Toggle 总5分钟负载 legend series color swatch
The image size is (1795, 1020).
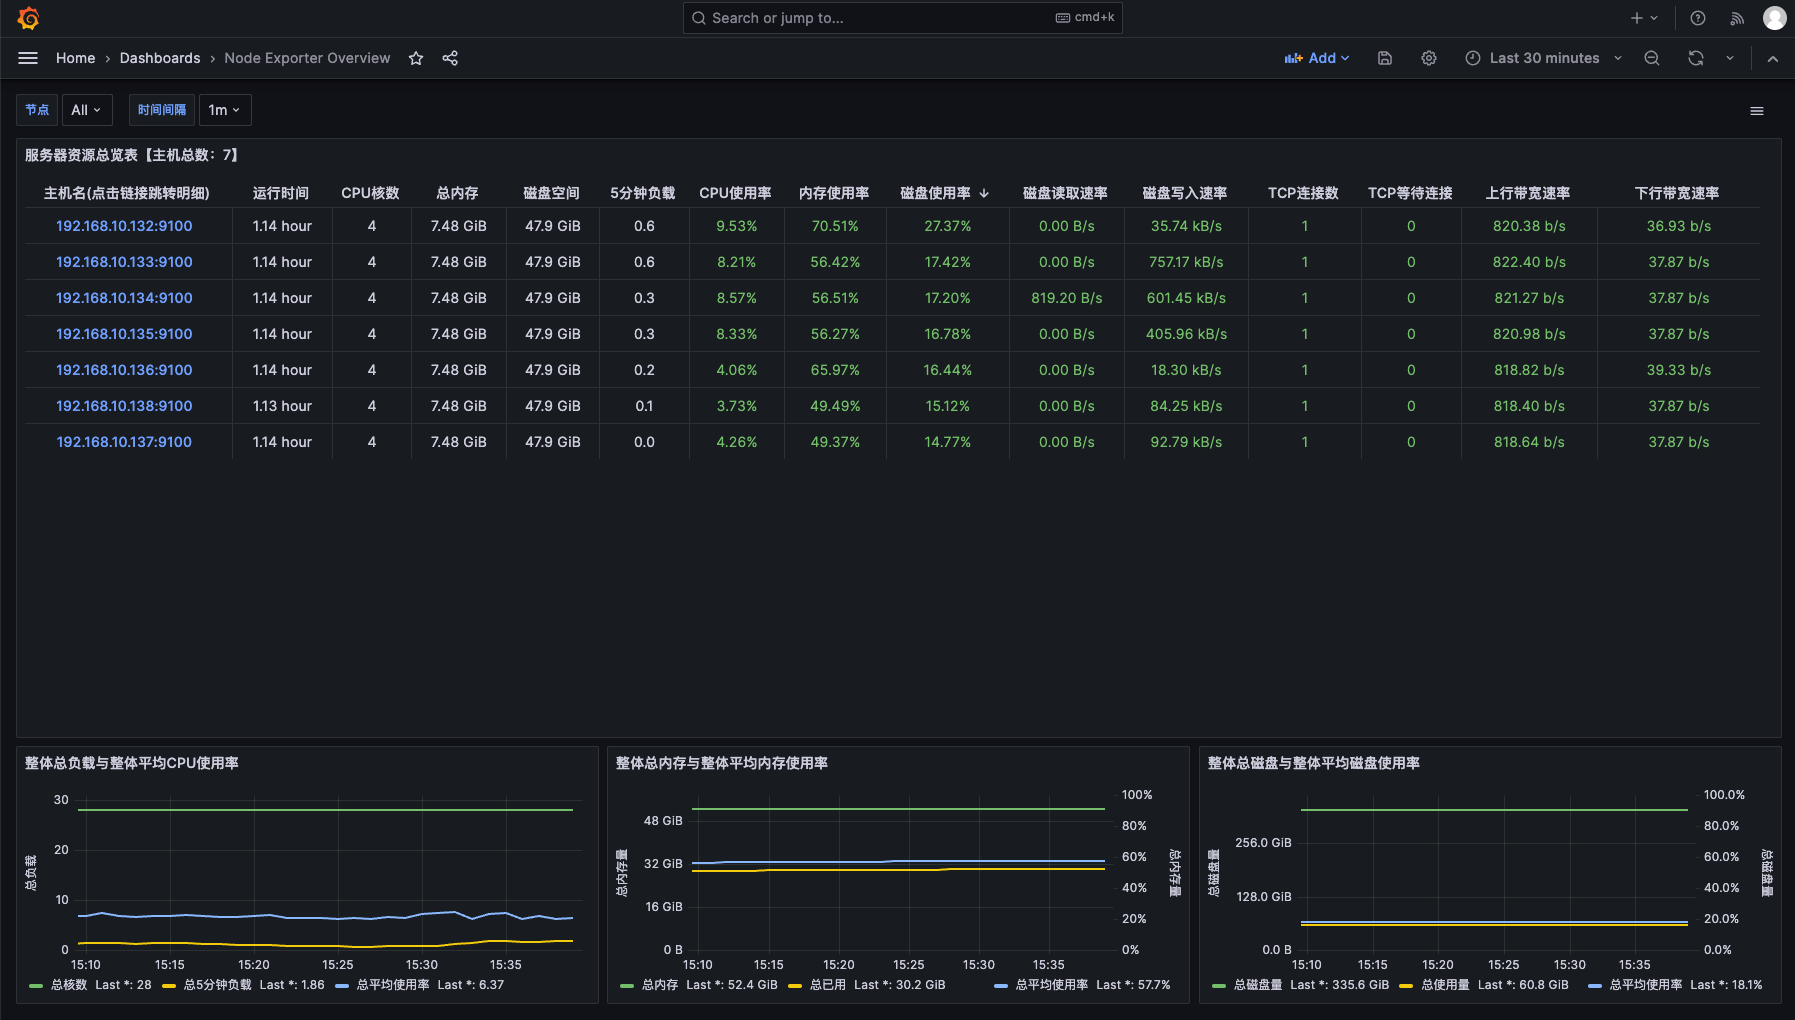coord(168,986)
